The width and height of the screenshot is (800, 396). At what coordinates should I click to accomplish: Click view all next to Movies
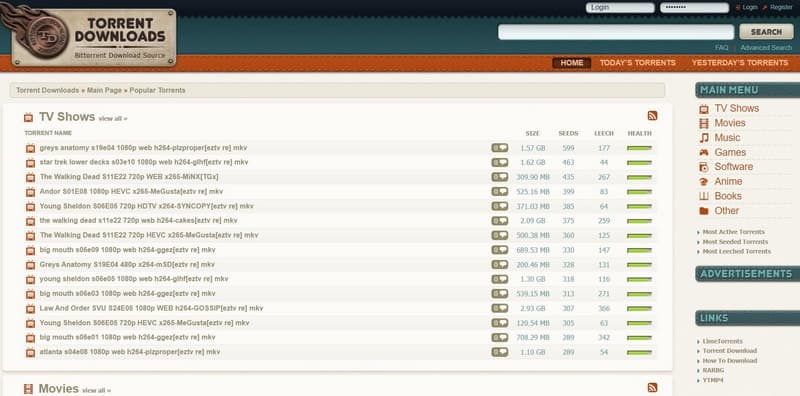(96, 390)
